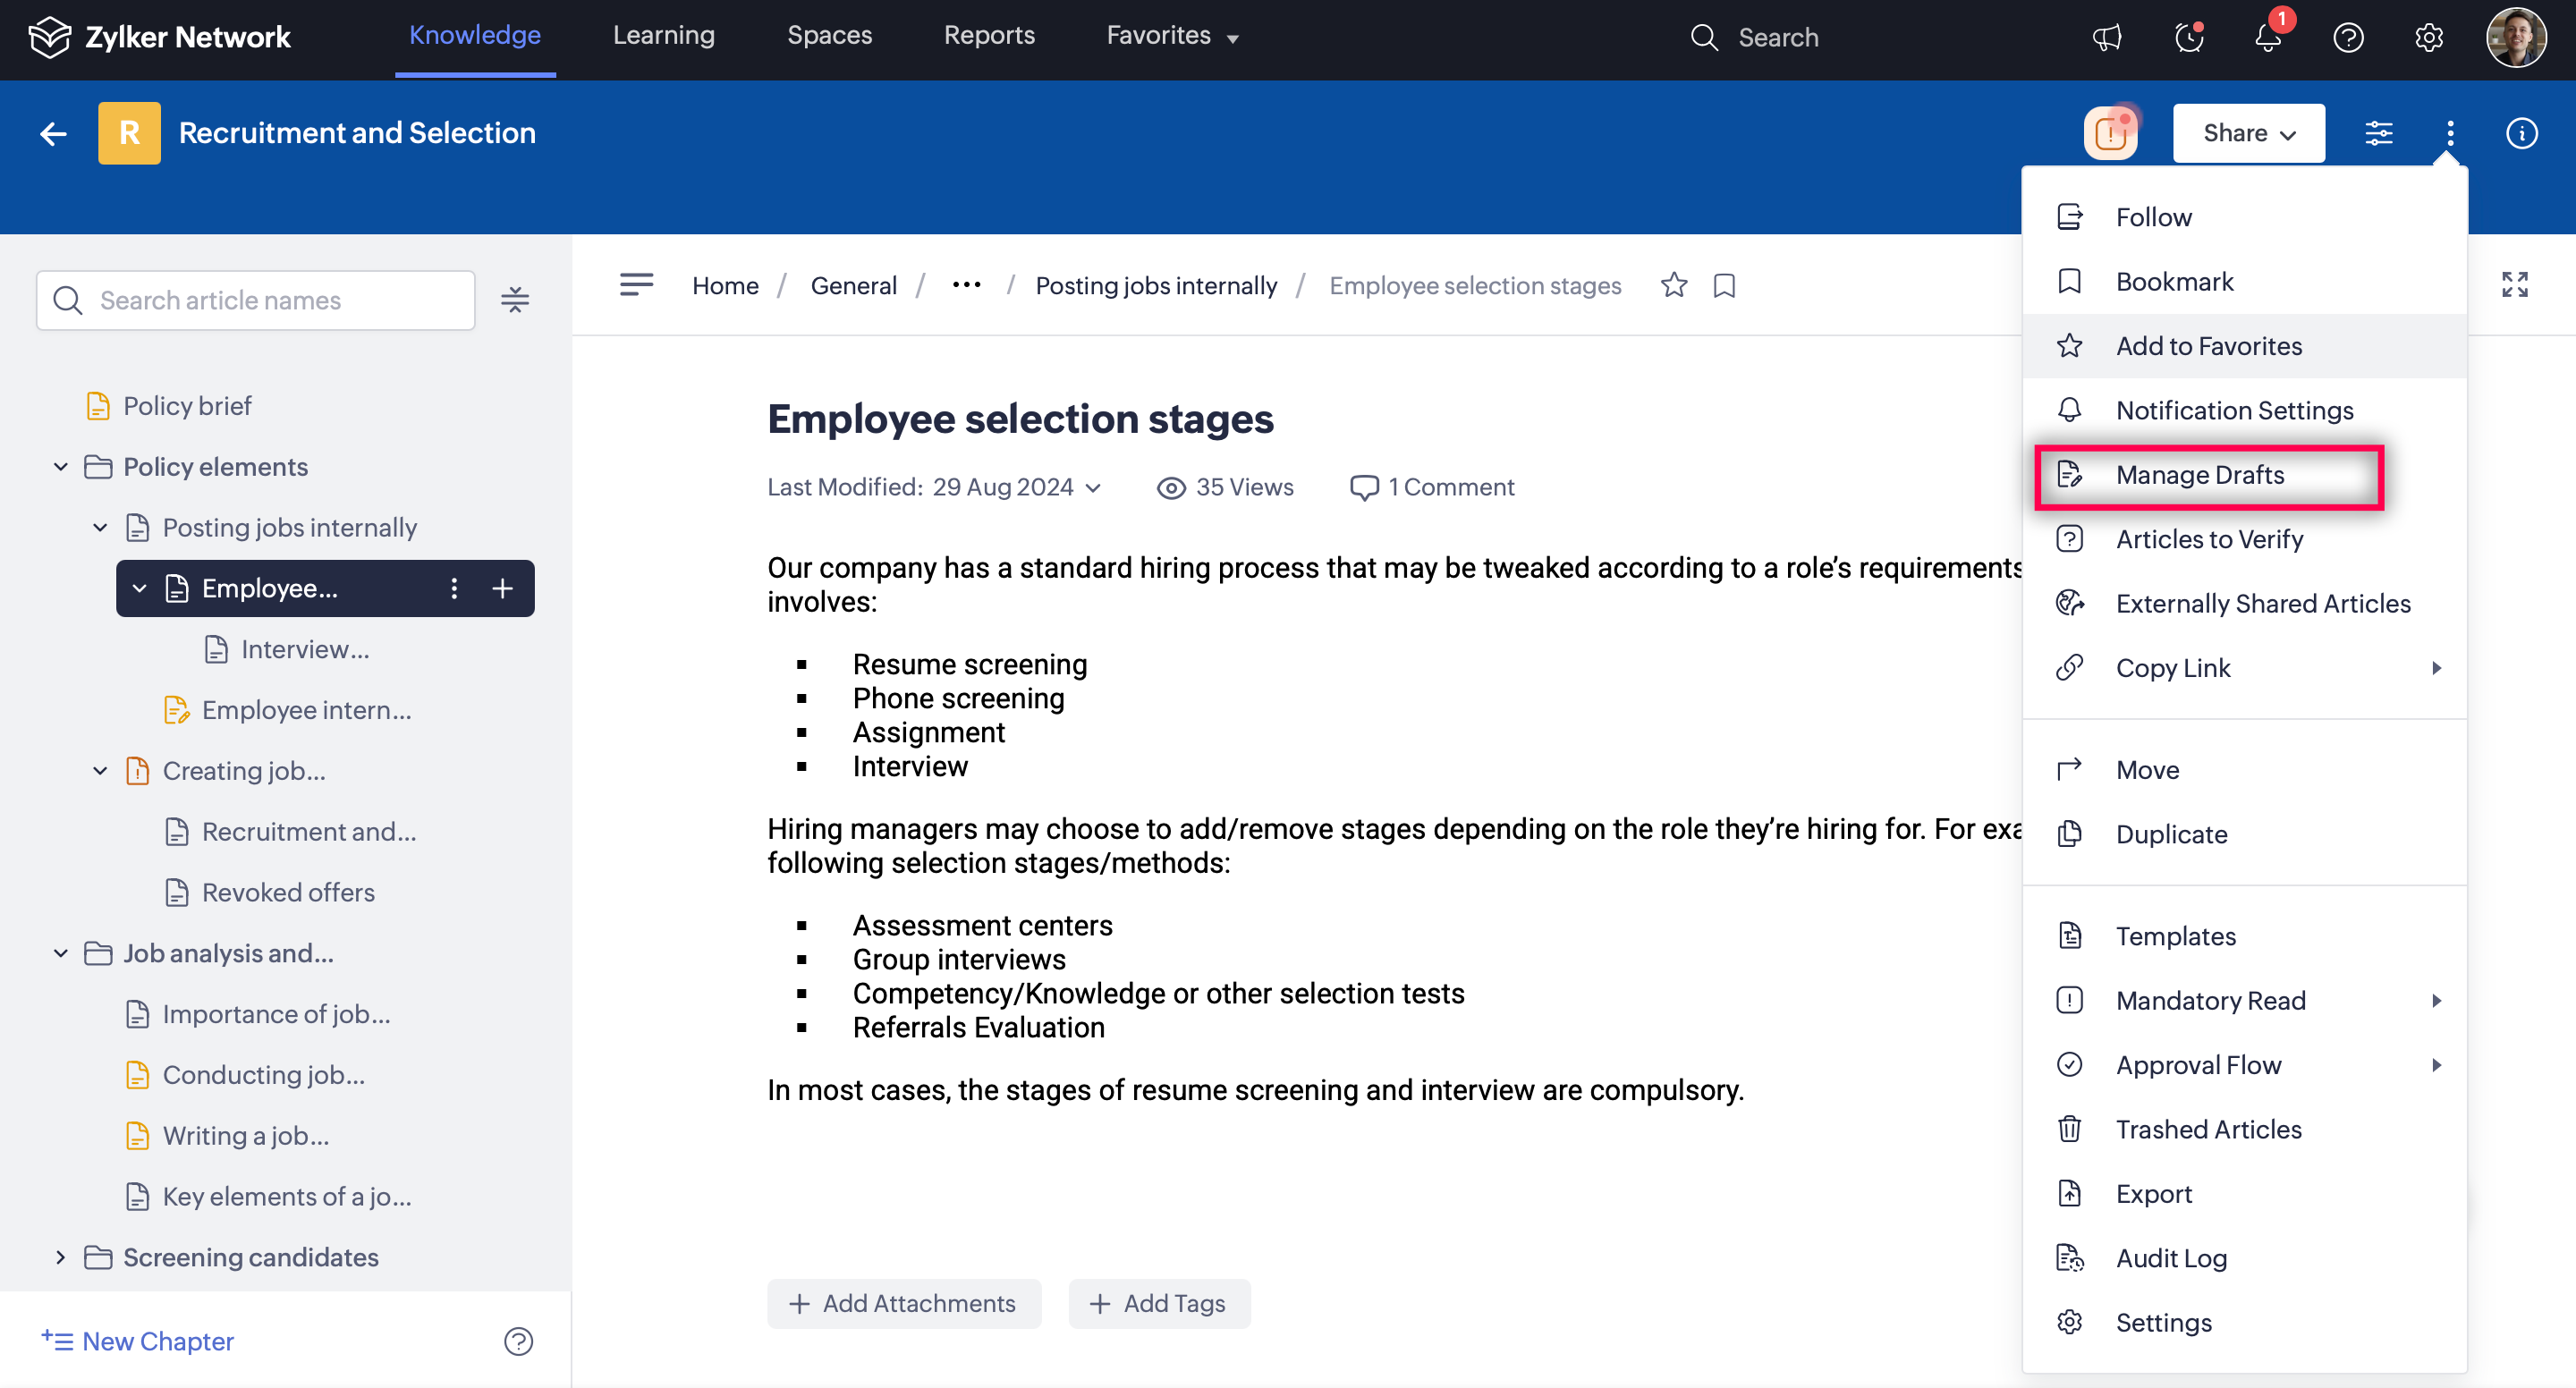
Task: Open the manual info icon
Action: coord(2521,133)
